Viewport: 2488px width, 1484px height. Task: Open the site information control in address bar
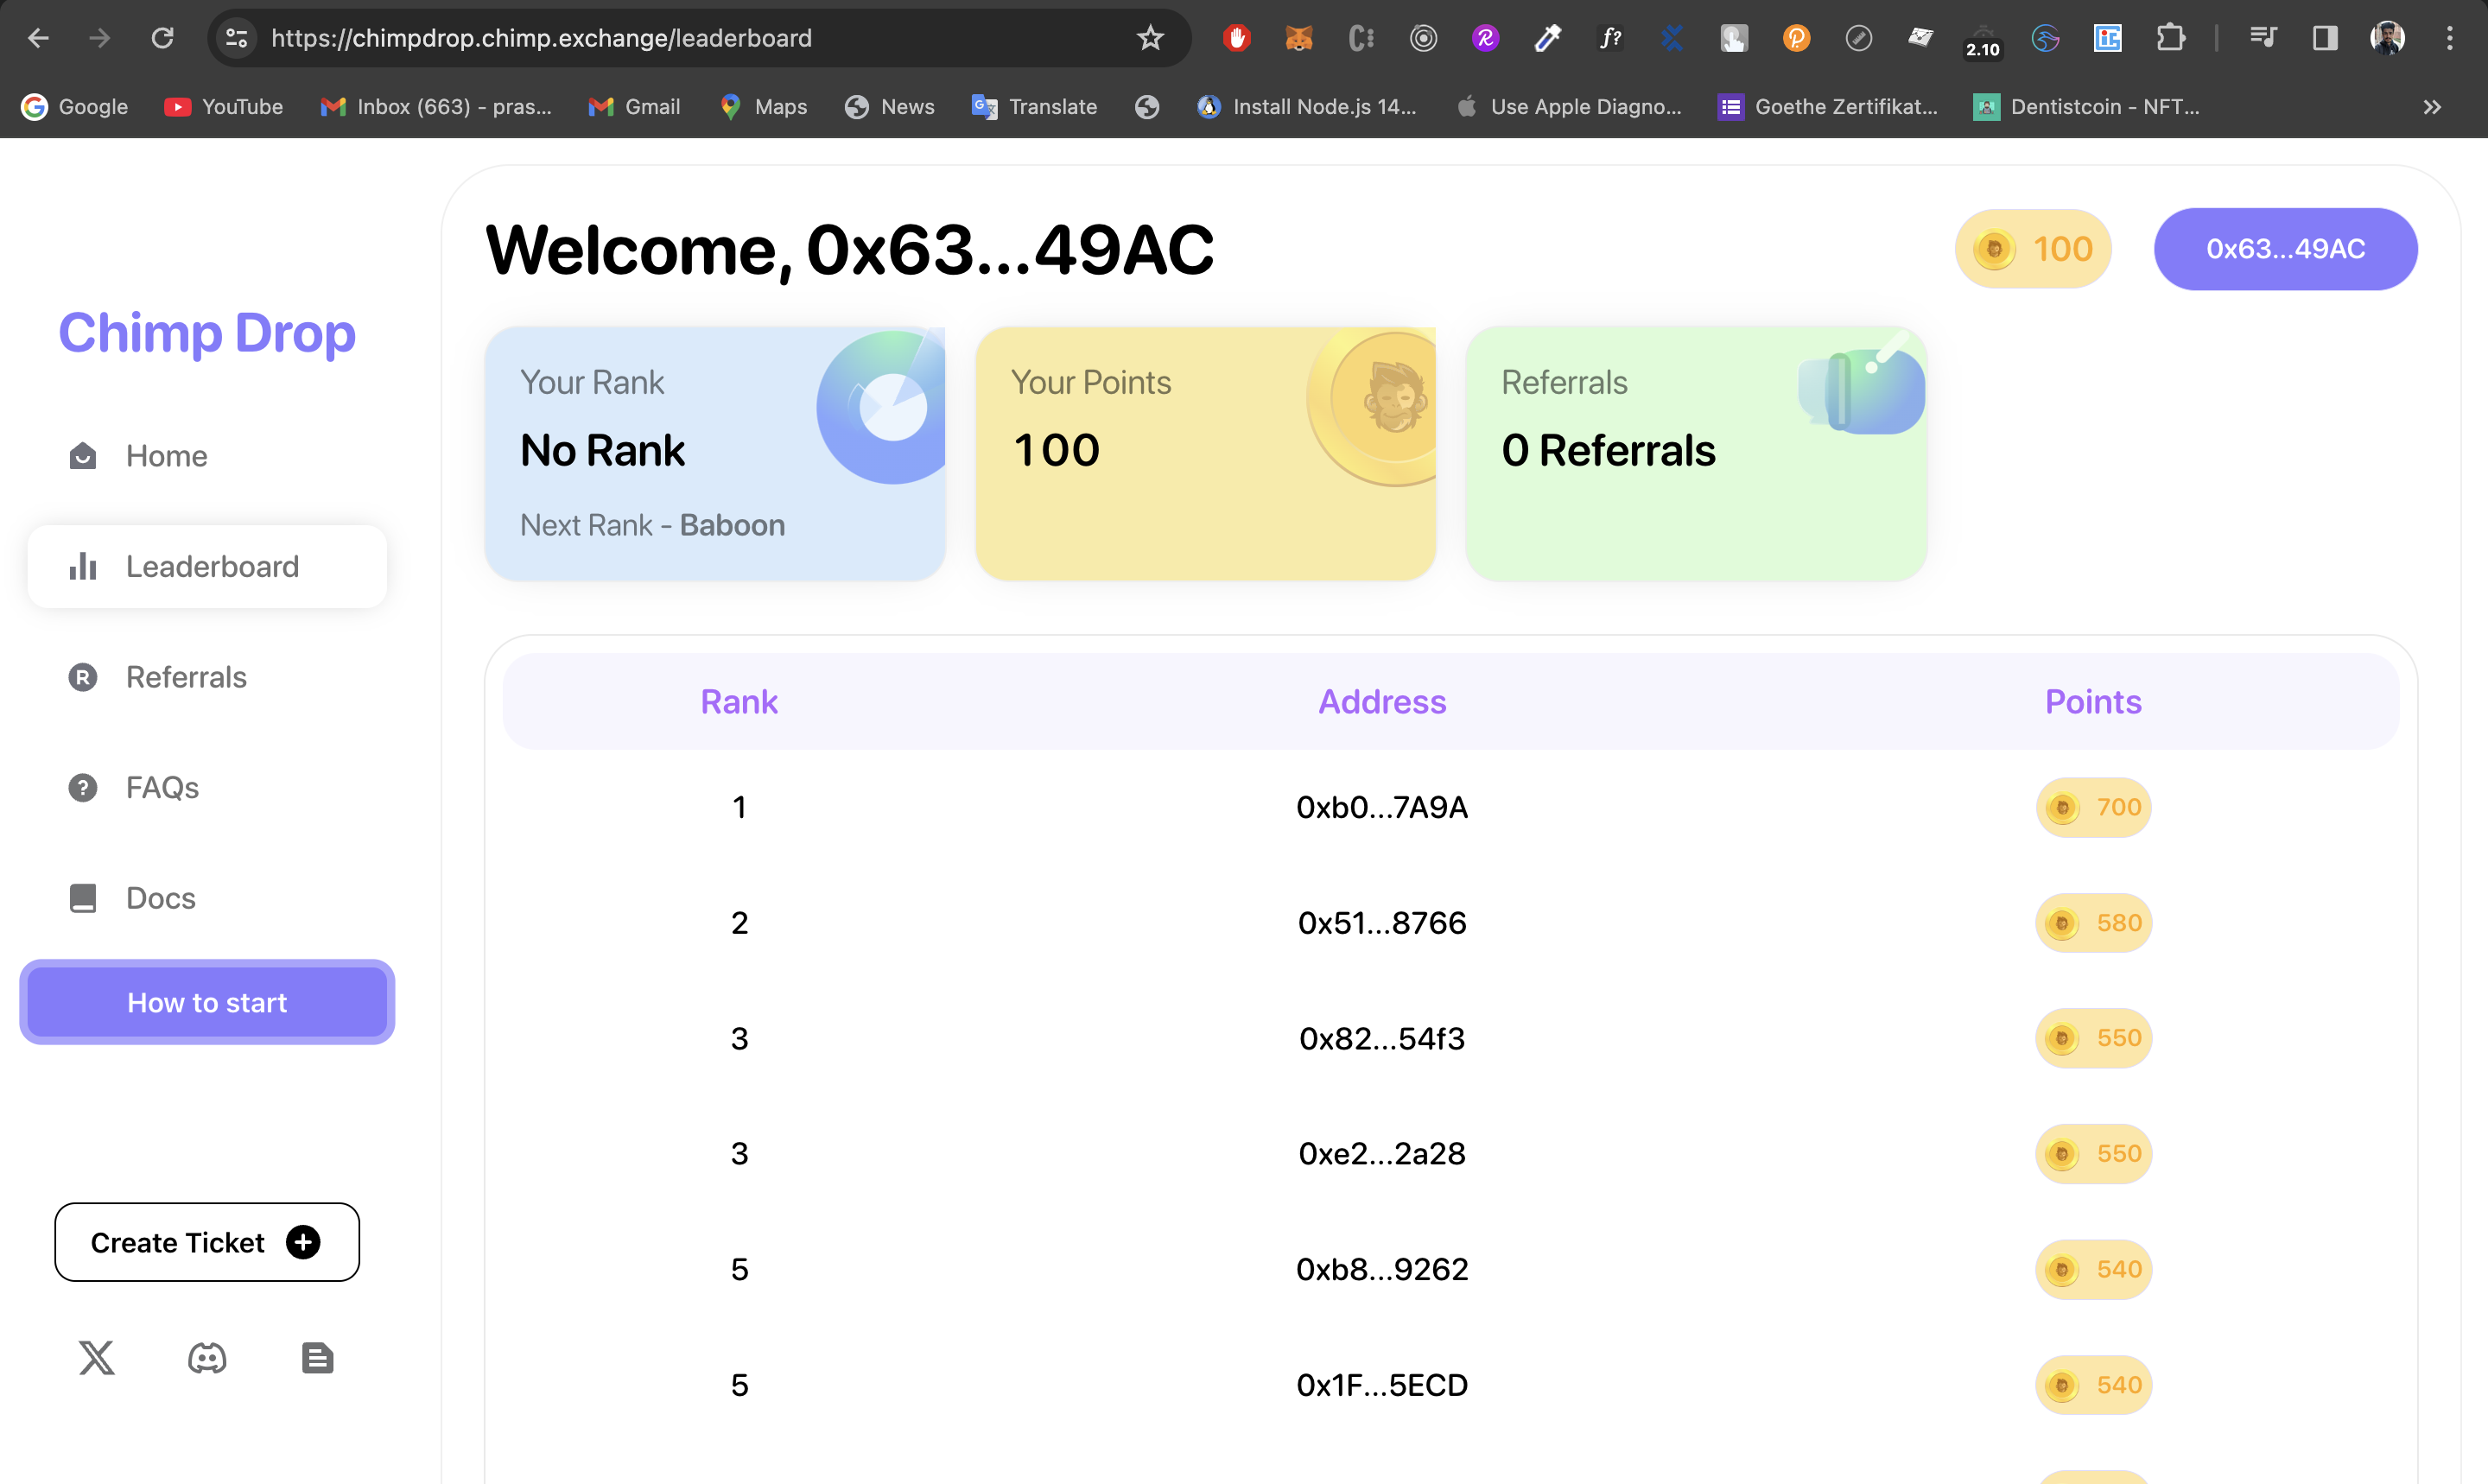tap(237, 38)
